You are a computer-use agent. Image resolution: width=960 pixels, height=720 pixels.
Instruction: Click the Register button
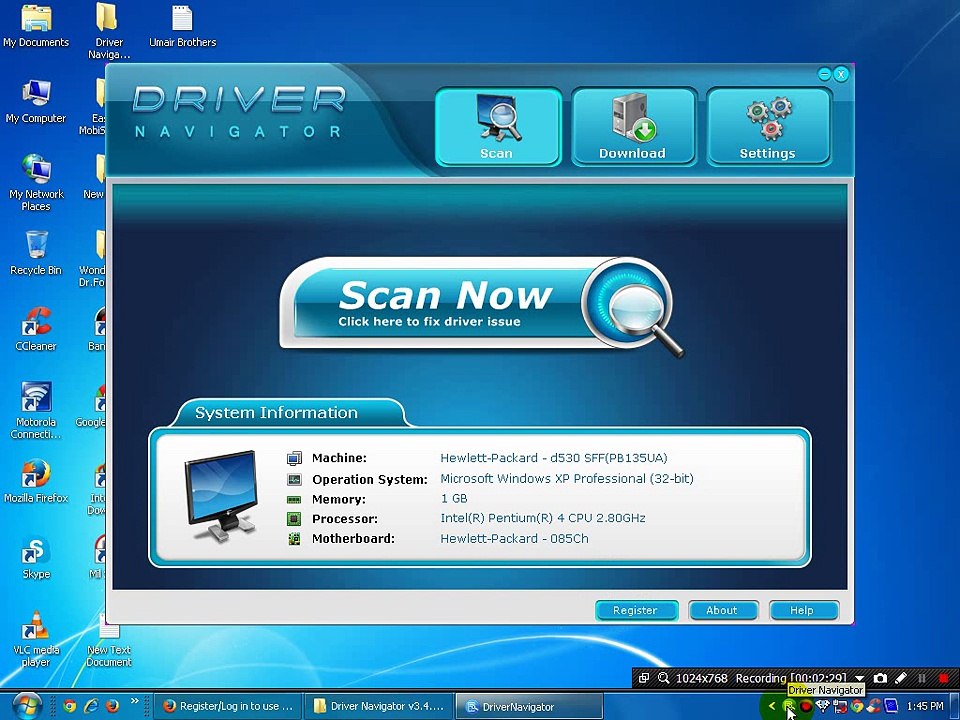coord(636,610)
